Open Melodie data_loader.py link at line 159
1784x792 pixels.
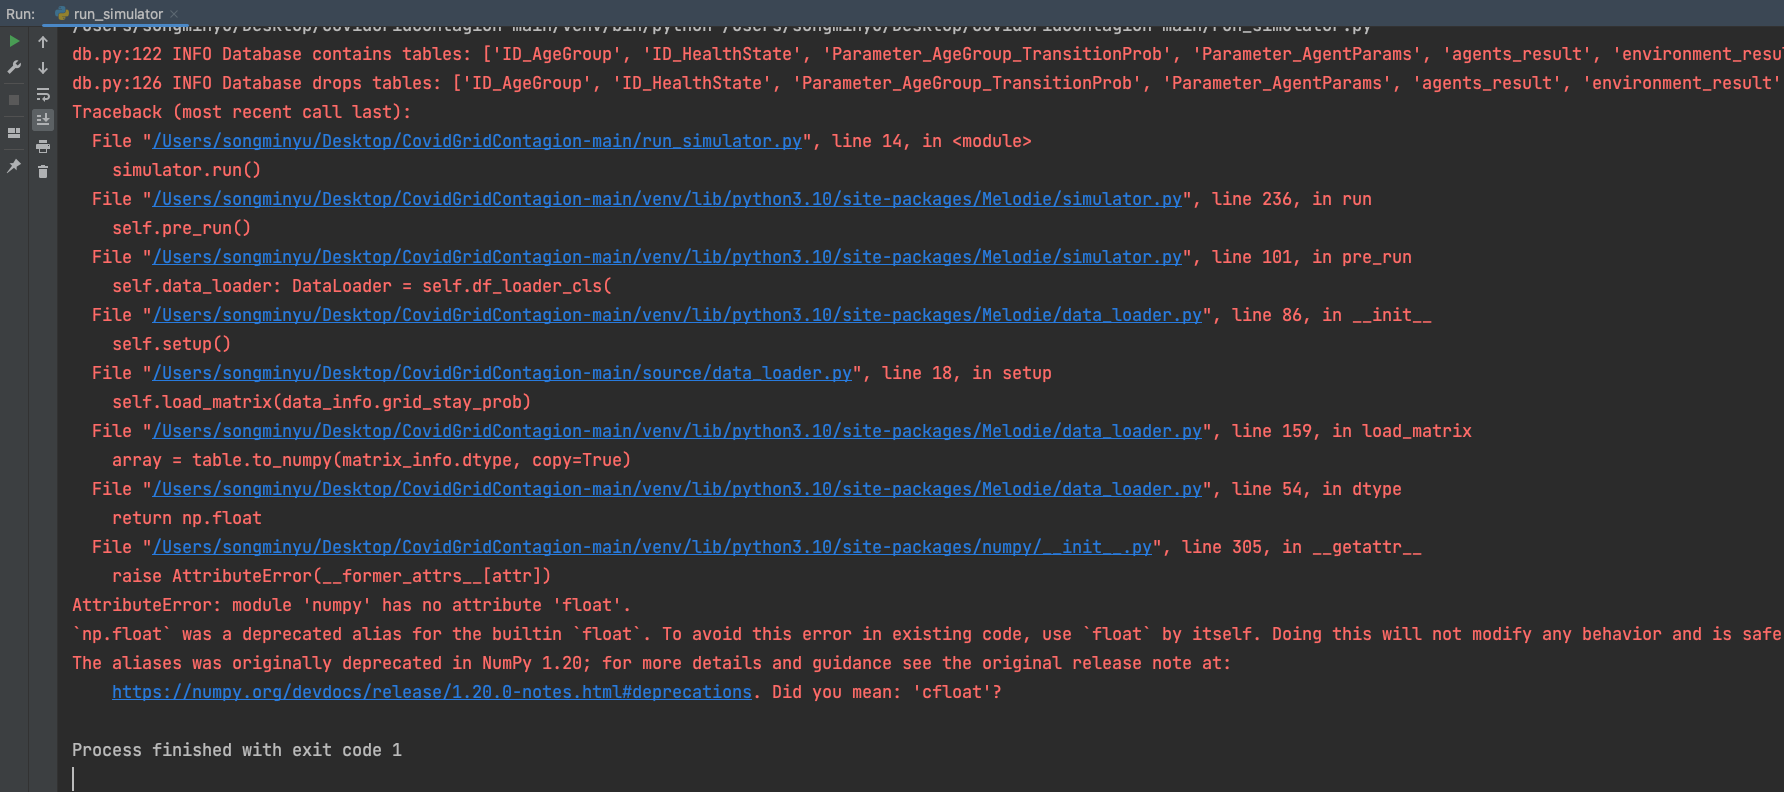pos(677,431)
